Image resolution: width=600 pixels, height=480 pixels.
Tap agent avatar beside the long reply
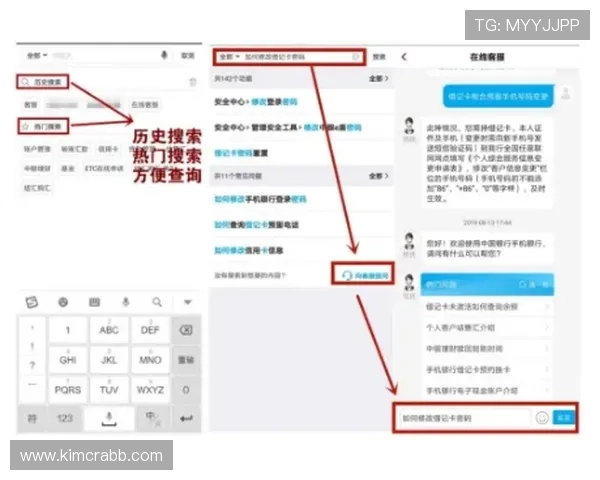410,126
